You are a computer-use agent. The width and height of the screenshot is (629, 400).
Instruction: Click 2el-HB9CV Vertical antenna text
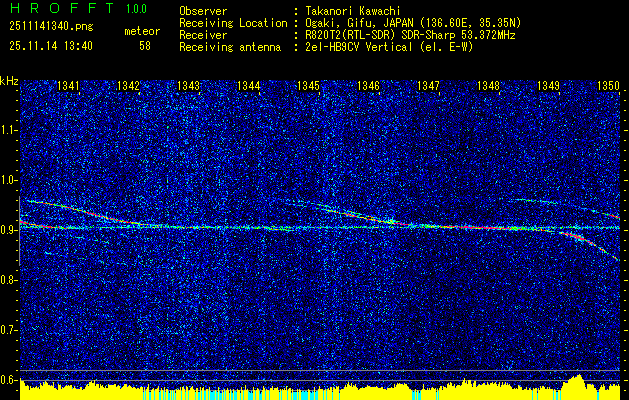pos(389,47)
